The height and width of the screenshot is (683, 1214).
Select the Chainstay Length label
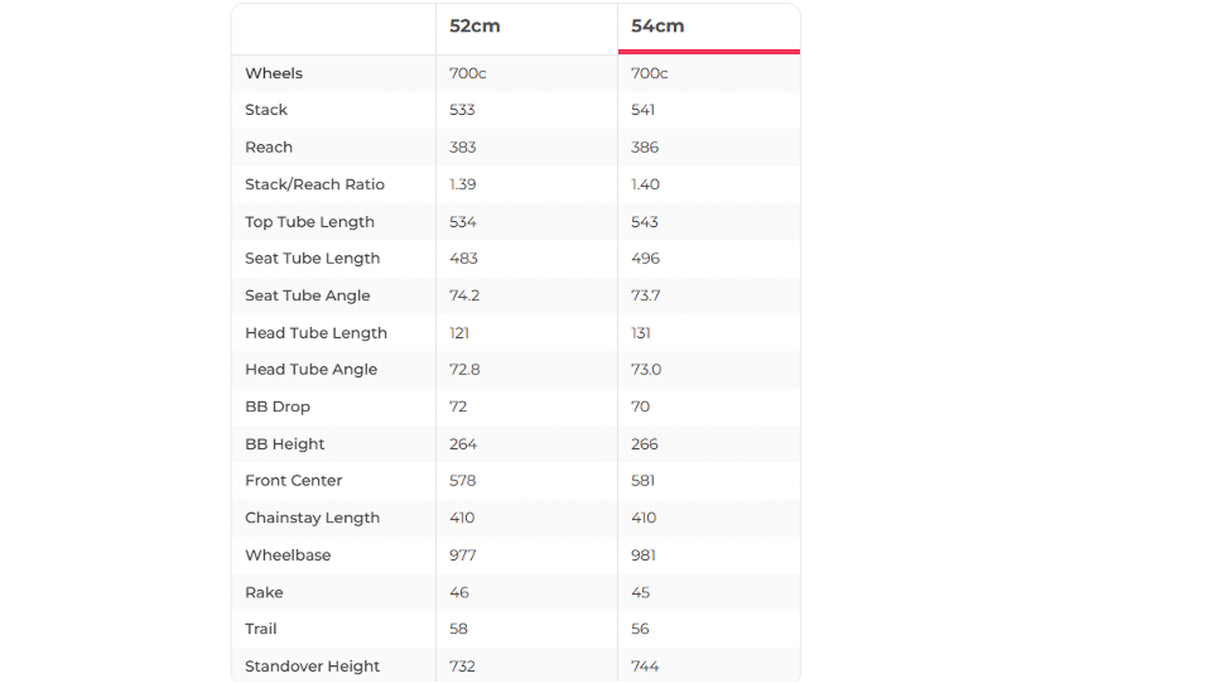click(x=312, y=518)
